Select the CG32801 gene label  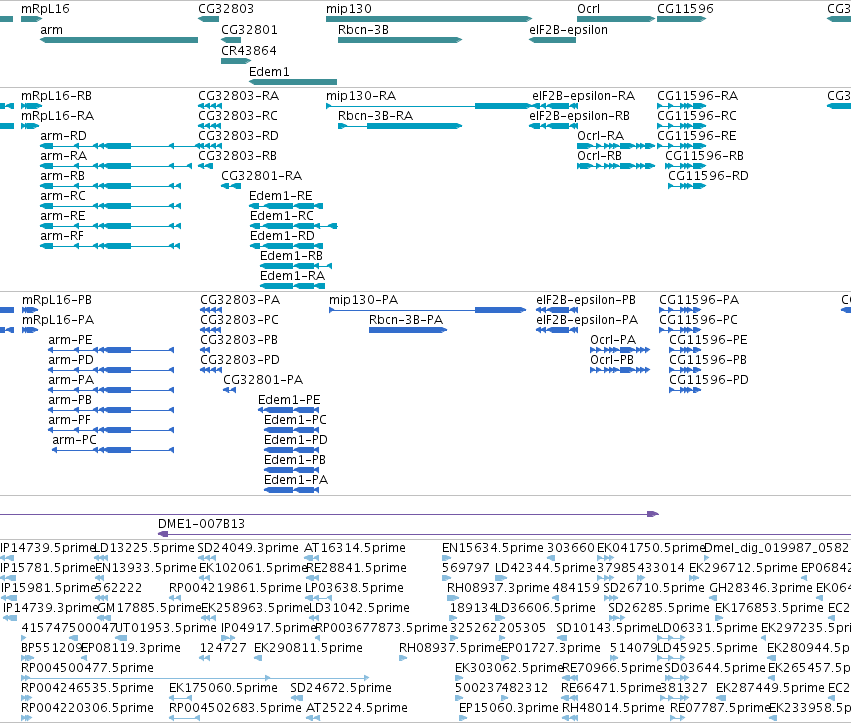[249, 30]
